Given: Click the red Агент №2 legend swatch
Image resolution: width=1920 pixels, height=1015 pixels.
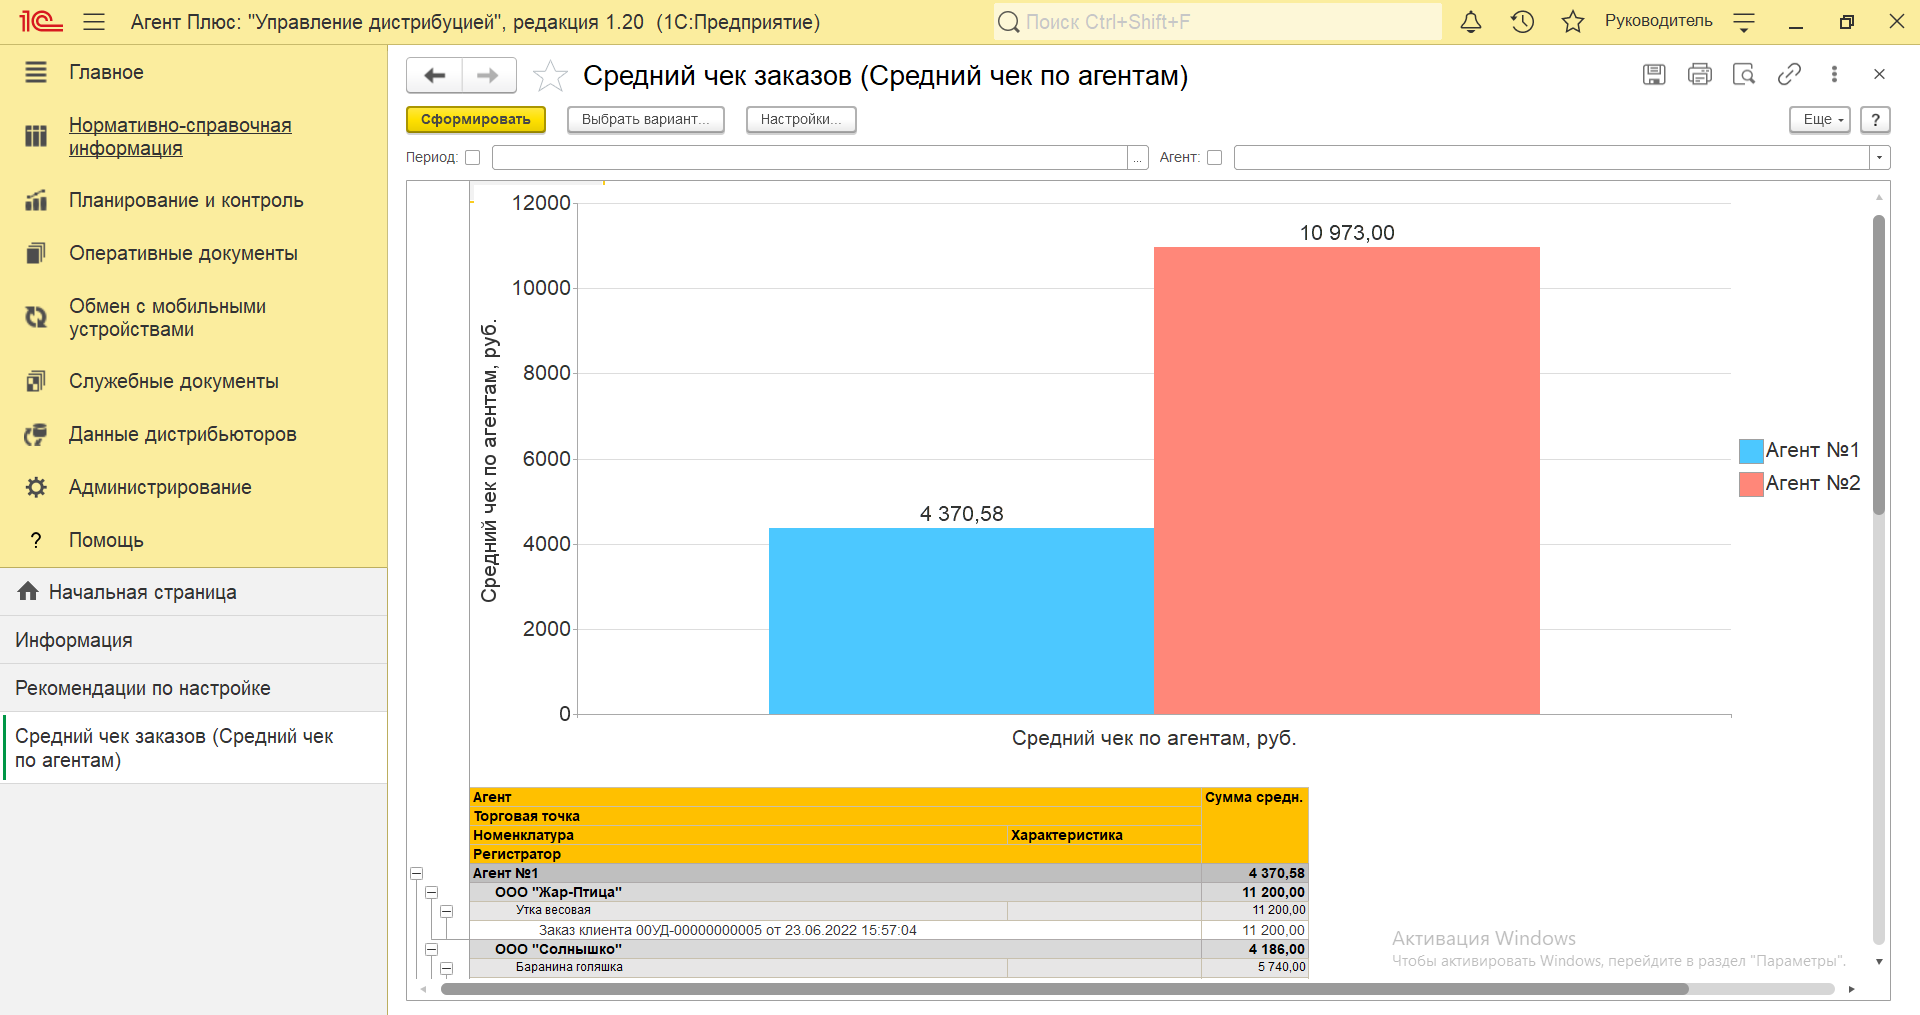Looking at the screenshot, I should 1750,484.
